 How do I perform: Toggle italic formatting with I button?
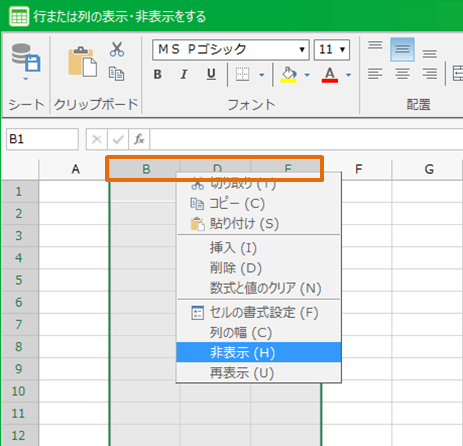184,74
